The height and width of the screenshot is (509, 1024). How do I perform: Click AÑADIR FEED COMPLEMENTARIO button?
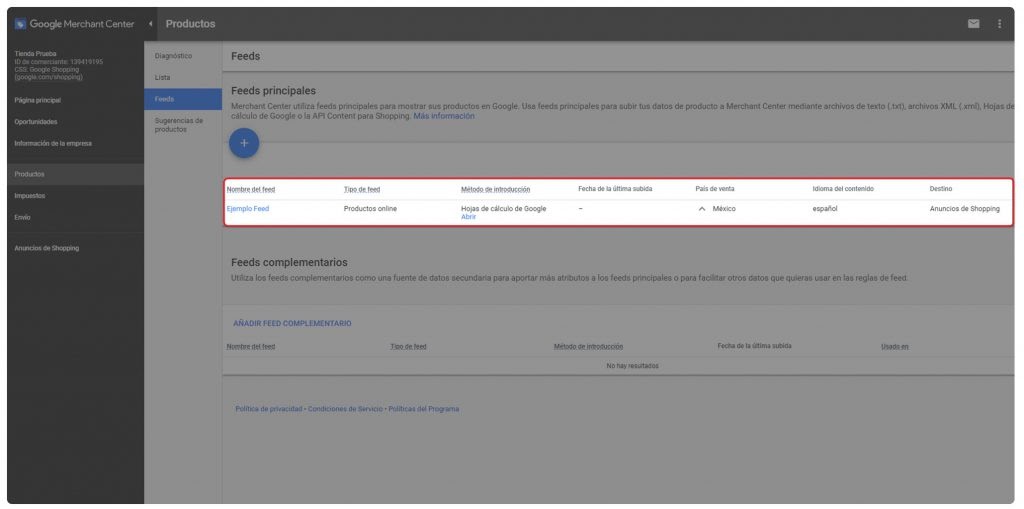click(x=293, y=323)
